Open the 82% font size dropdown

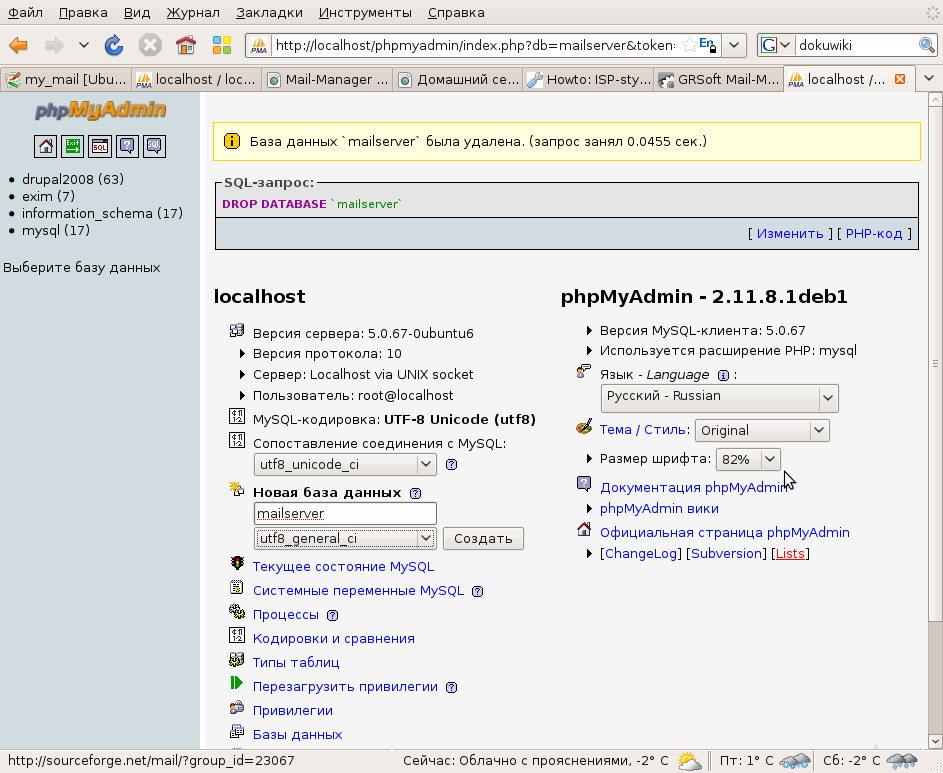coord(748,460)
